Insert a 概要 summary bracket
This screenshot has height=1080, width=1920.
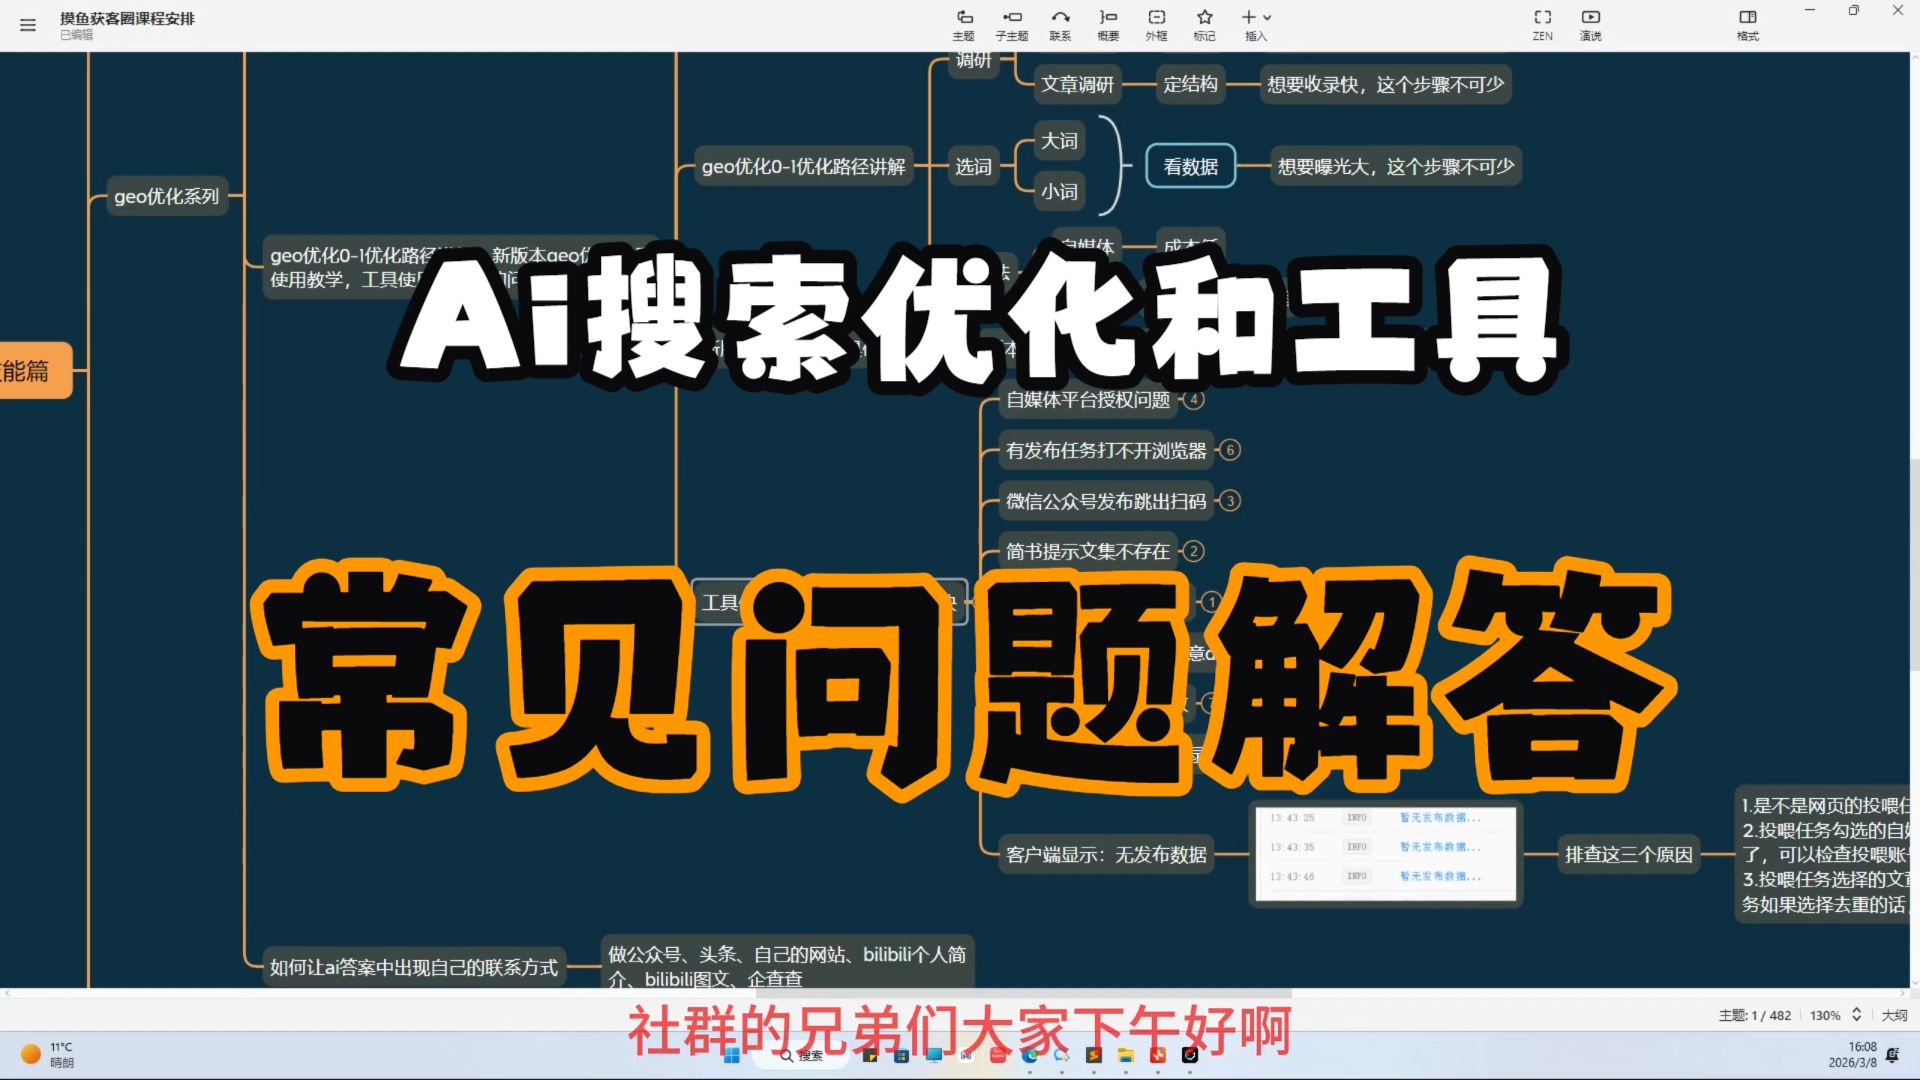[1108, 25]
